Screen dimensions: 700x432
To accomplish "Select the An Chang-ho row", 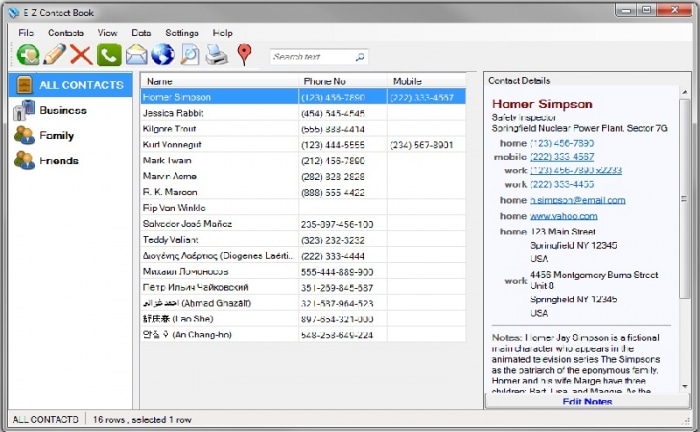I will coord(303,335).
